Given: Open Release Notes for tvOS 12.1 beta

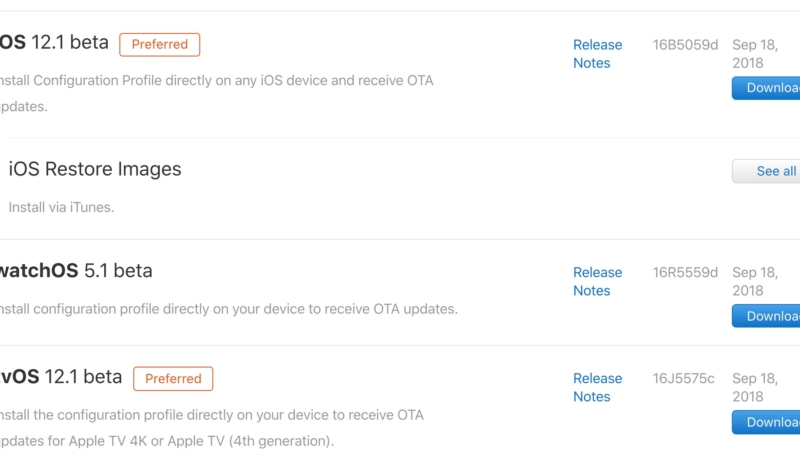Looking at the screenshot, I should pyautogui.click(x=597, y=387).
